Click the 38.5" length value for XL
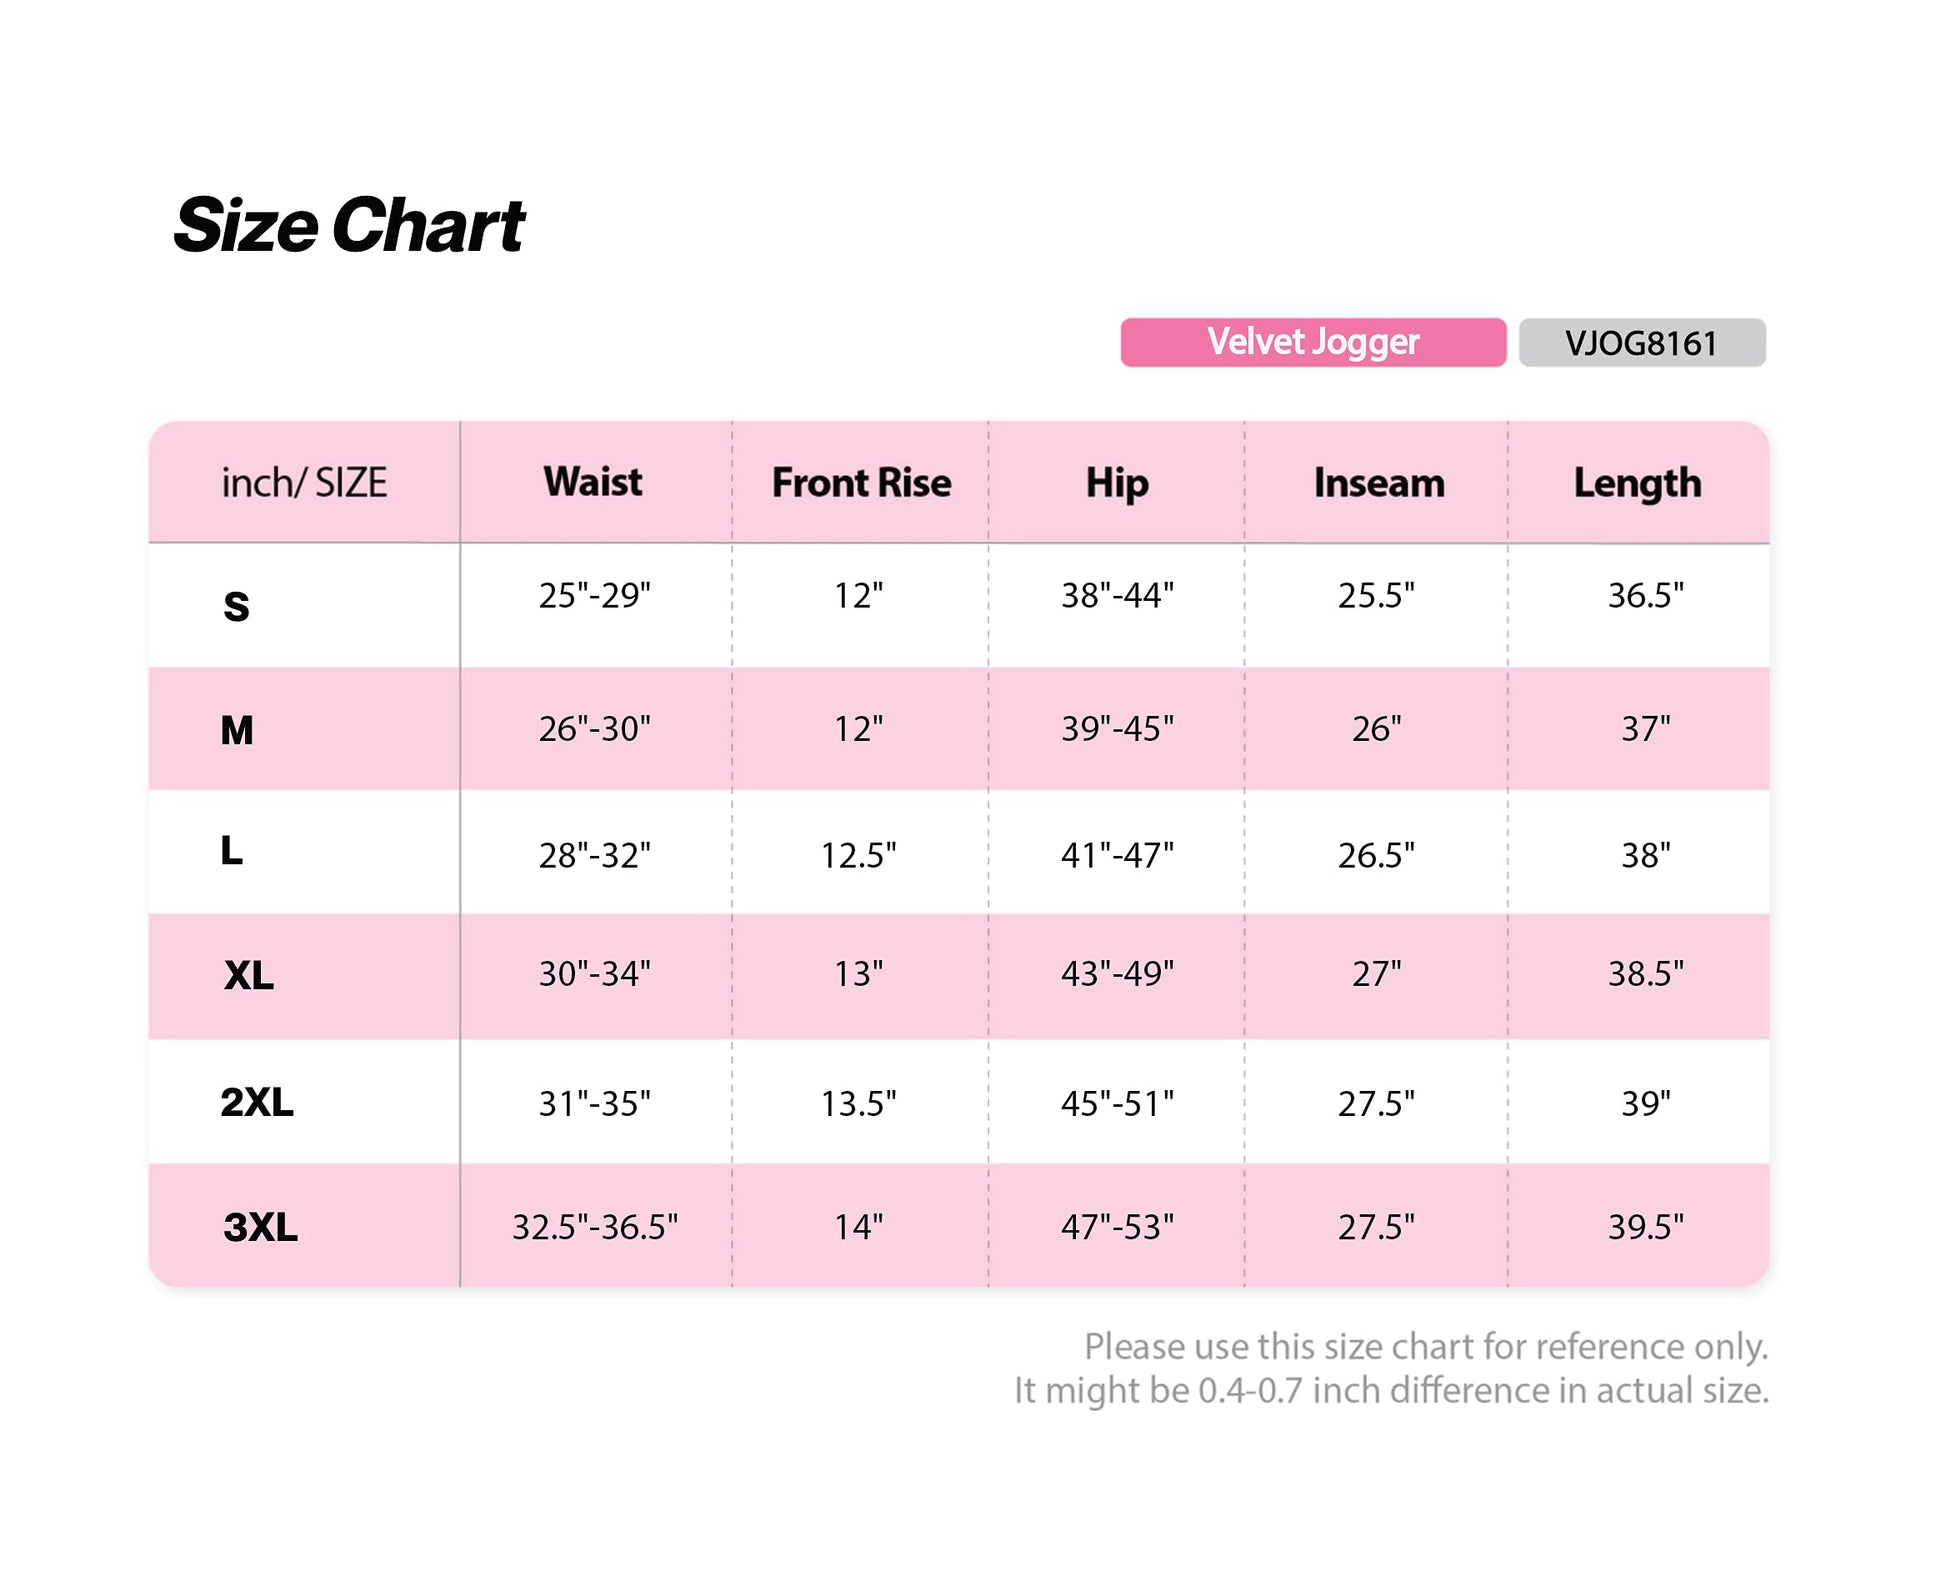This screenshot has height=1586, width=1946. [1645, 973]
